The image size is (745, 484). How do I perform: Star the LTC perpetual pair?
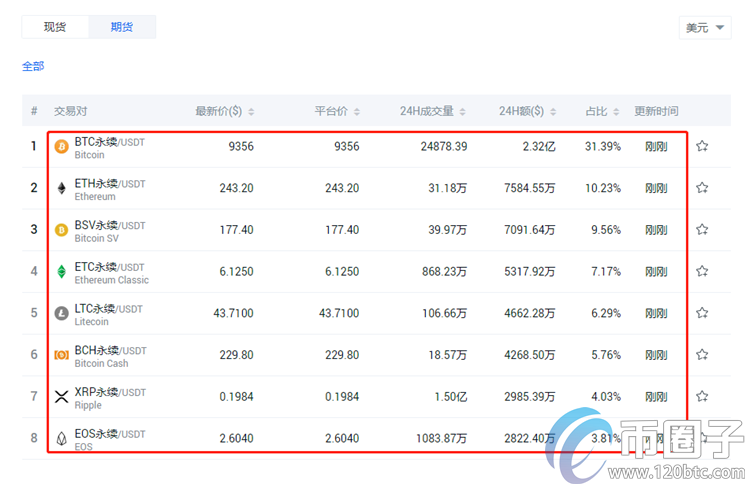702,313
